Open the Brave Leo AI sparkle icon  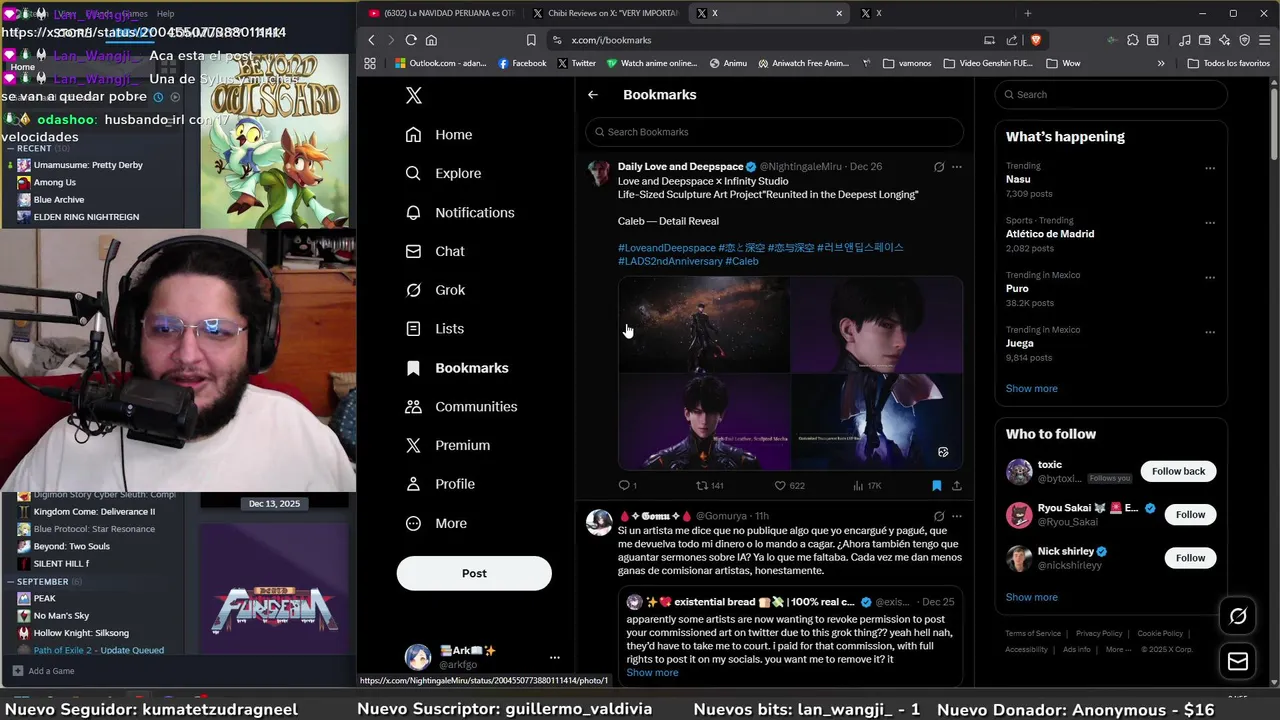coord(1225,40)
